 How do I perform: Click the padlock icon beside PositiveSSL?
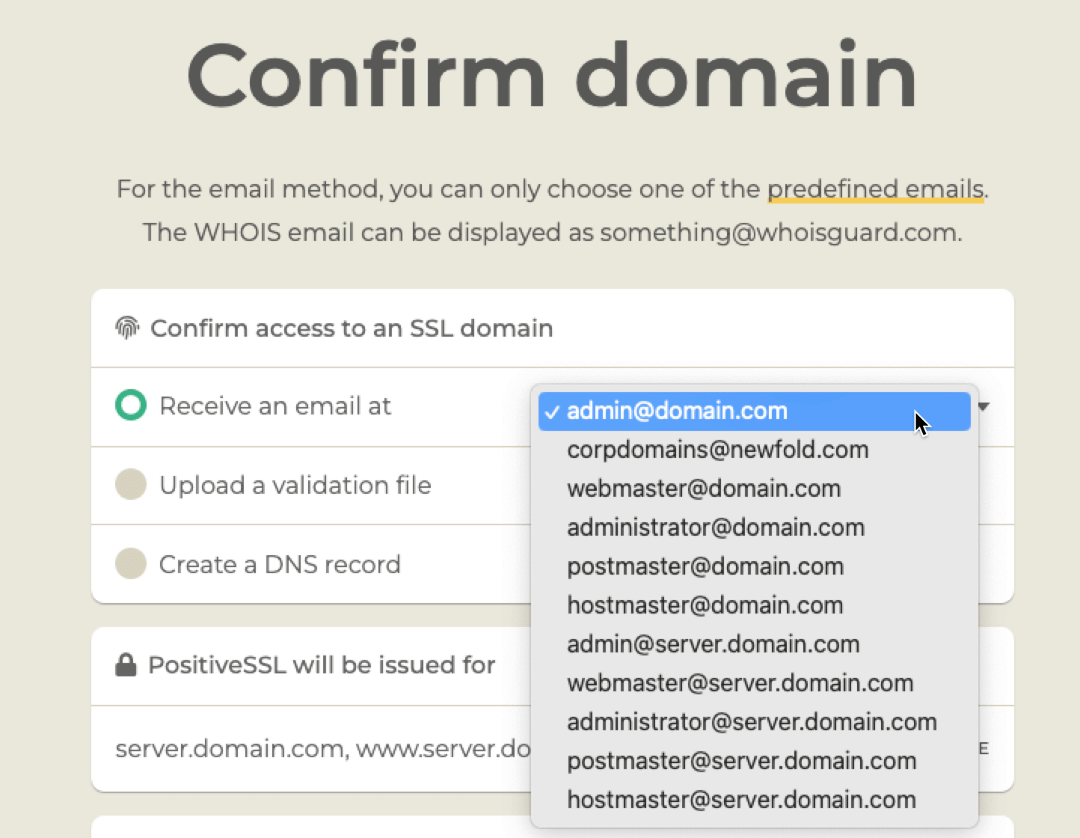(125, 664)
